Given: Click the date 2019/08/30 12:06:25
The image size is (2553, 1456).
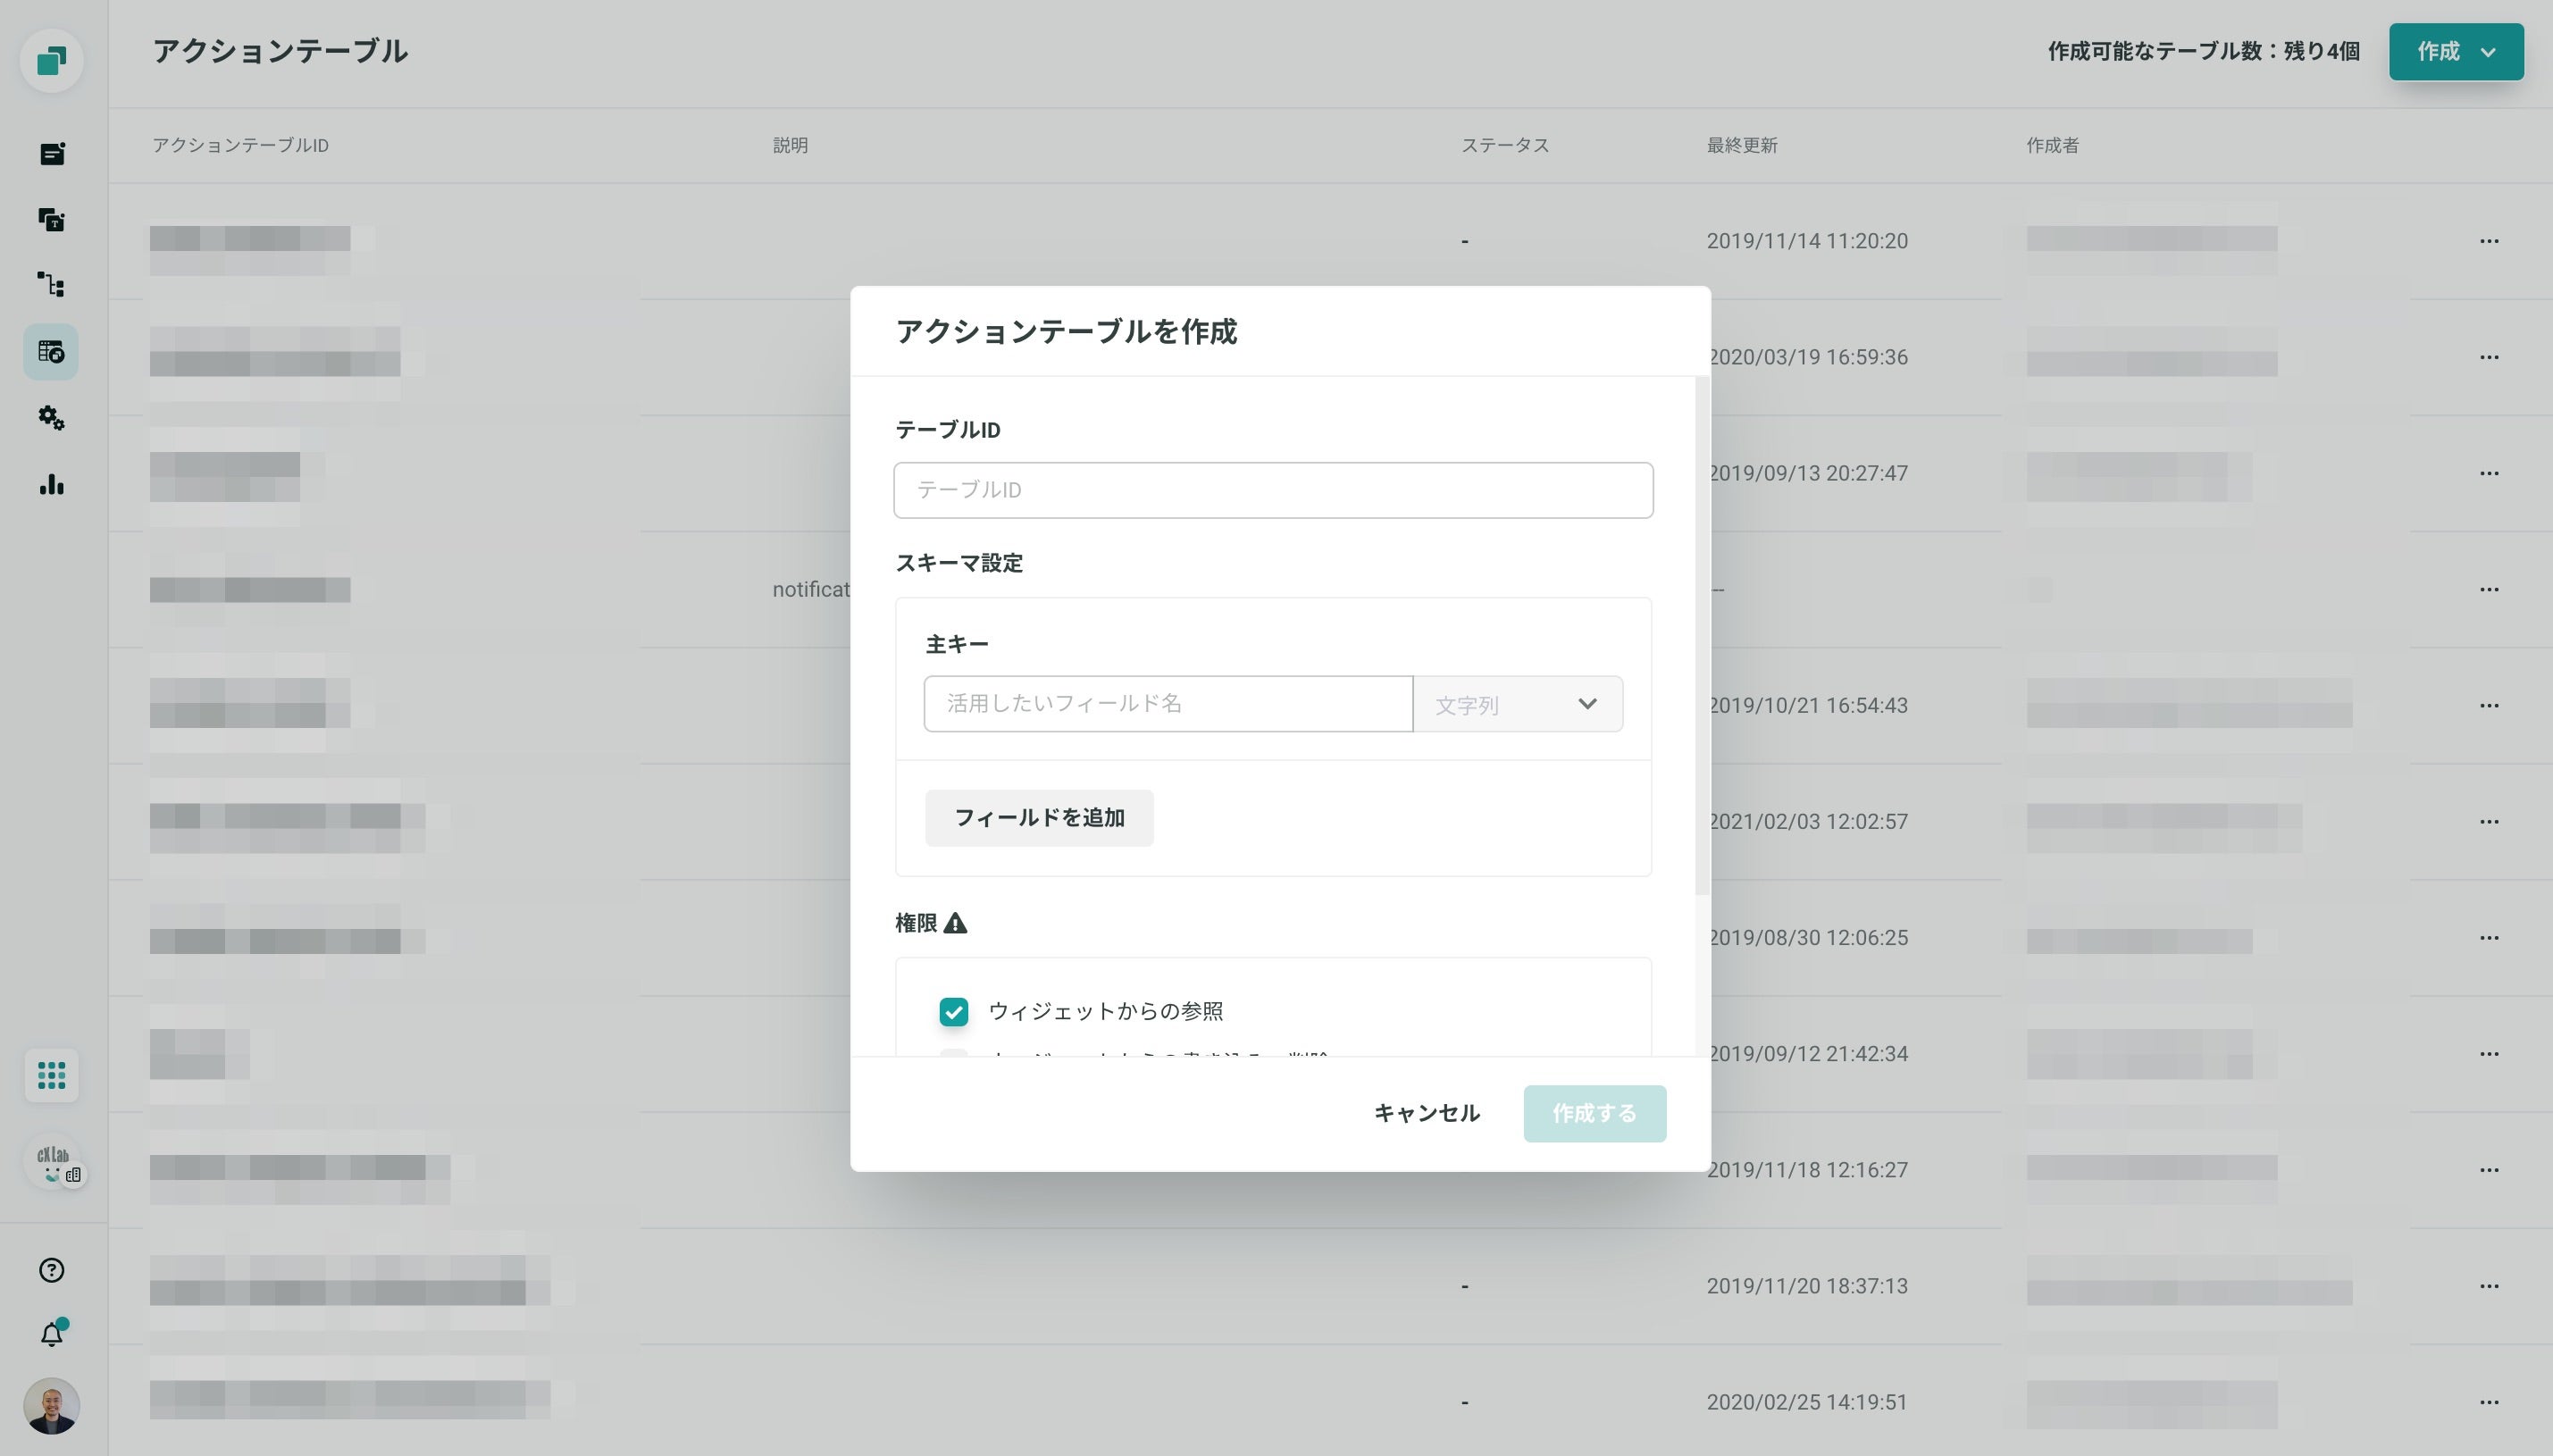Looking at the screenshot, I should tap(1808, 938).
